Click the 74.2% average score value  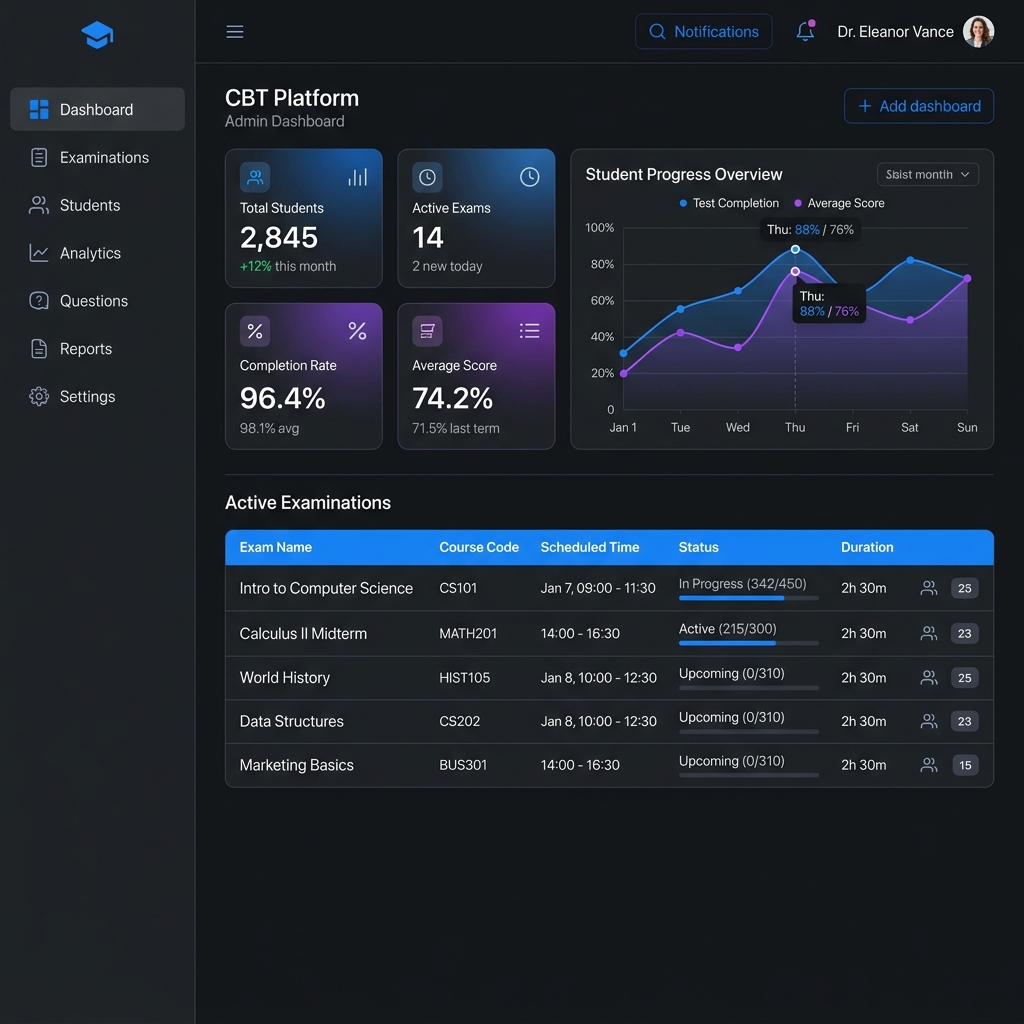[x=452, y=398]
